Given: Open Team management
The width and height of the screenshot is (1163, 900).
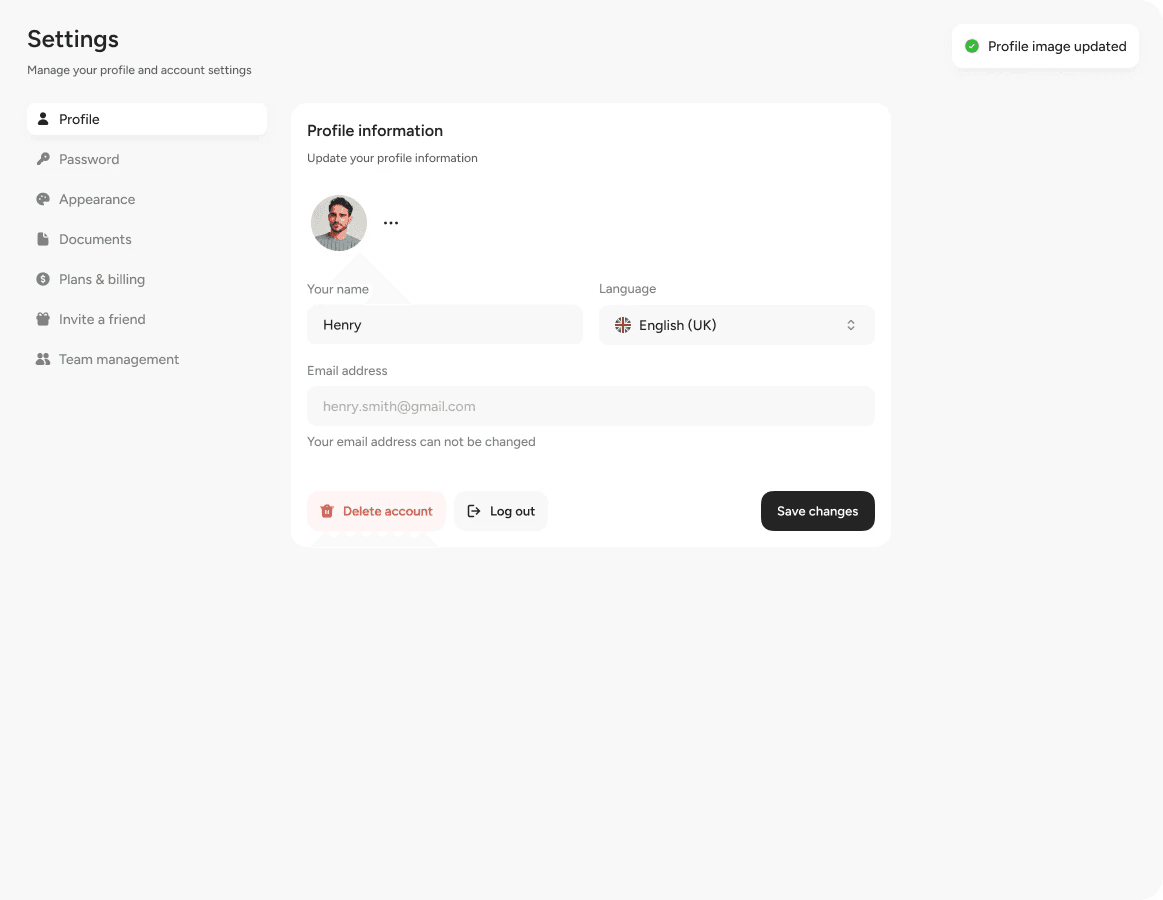Looking at the screenshot, I should 119,360.
